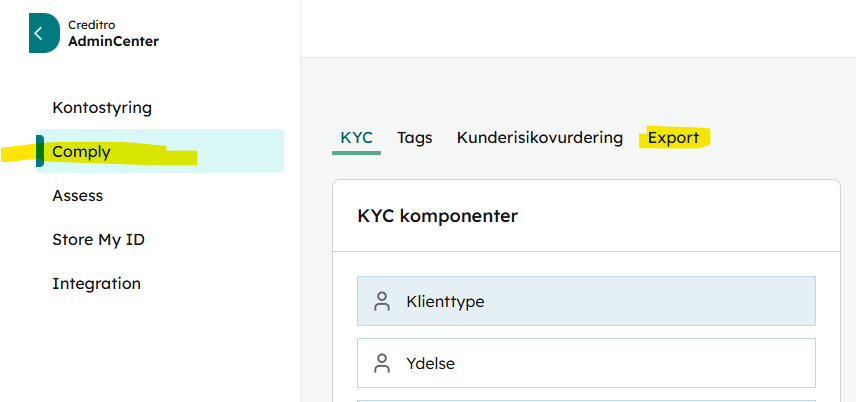
Task: Open Kontostyring in the sidebar
Action: pyautogui.click(x=102, y=108)
